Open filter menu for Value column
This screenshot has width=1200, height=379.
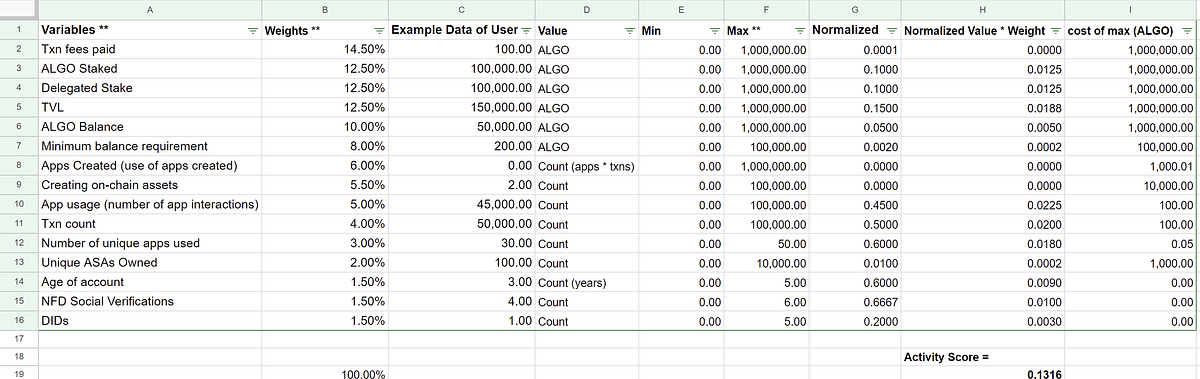628,31
